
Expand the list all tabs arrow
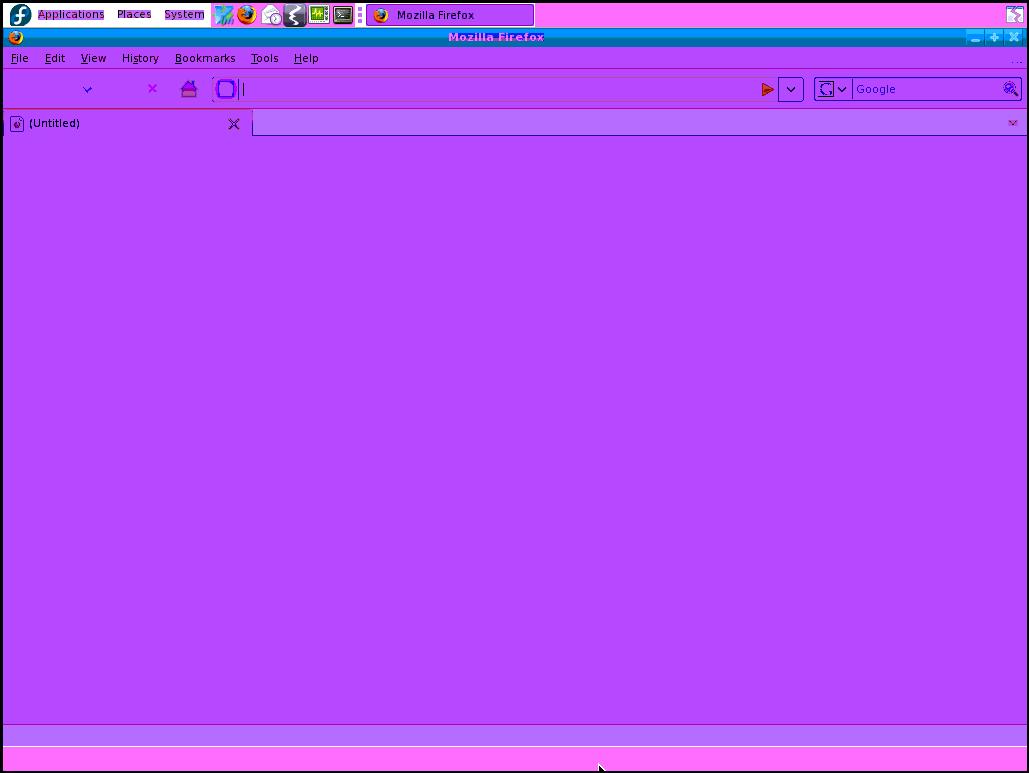pos(1012,123)
